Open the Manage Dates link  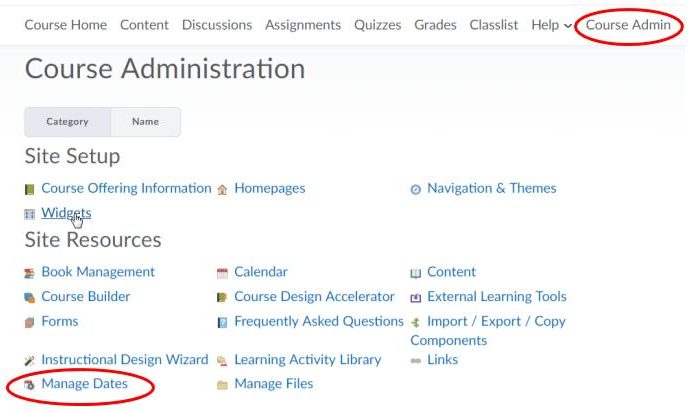[x=85, y=384]
